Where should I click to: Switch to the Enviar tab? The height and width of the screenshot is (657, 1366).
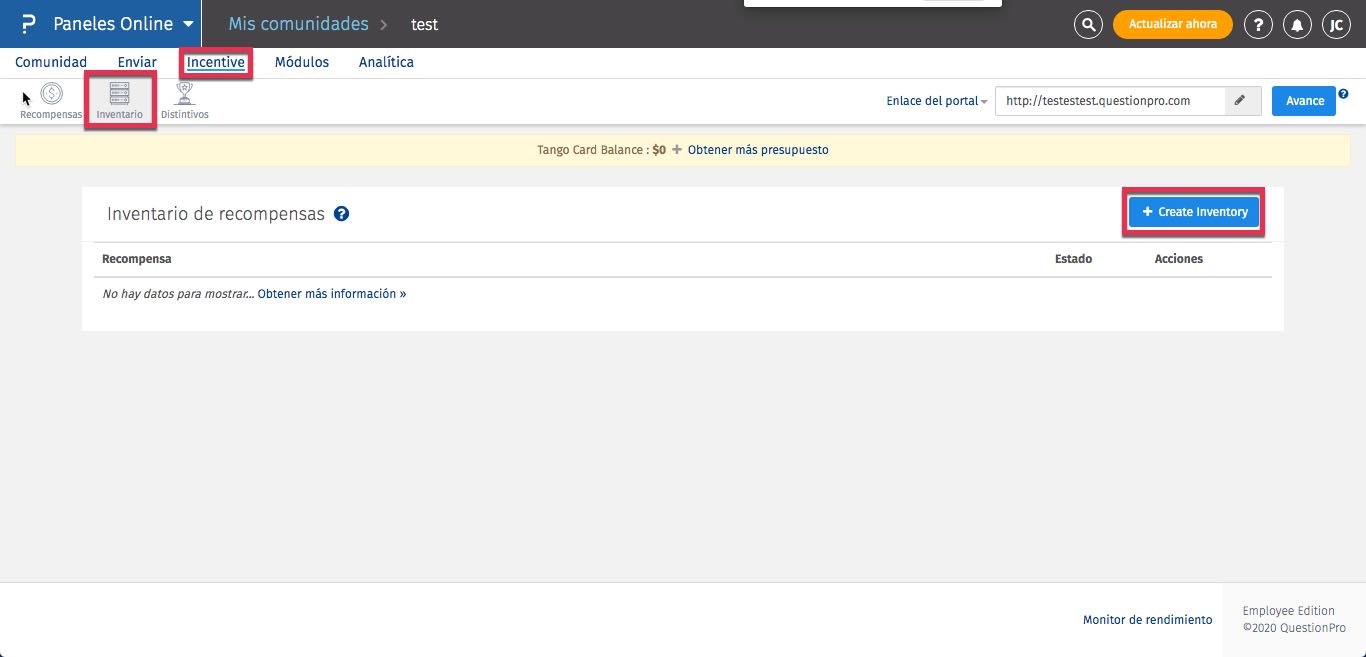click(x=137, y=62)
